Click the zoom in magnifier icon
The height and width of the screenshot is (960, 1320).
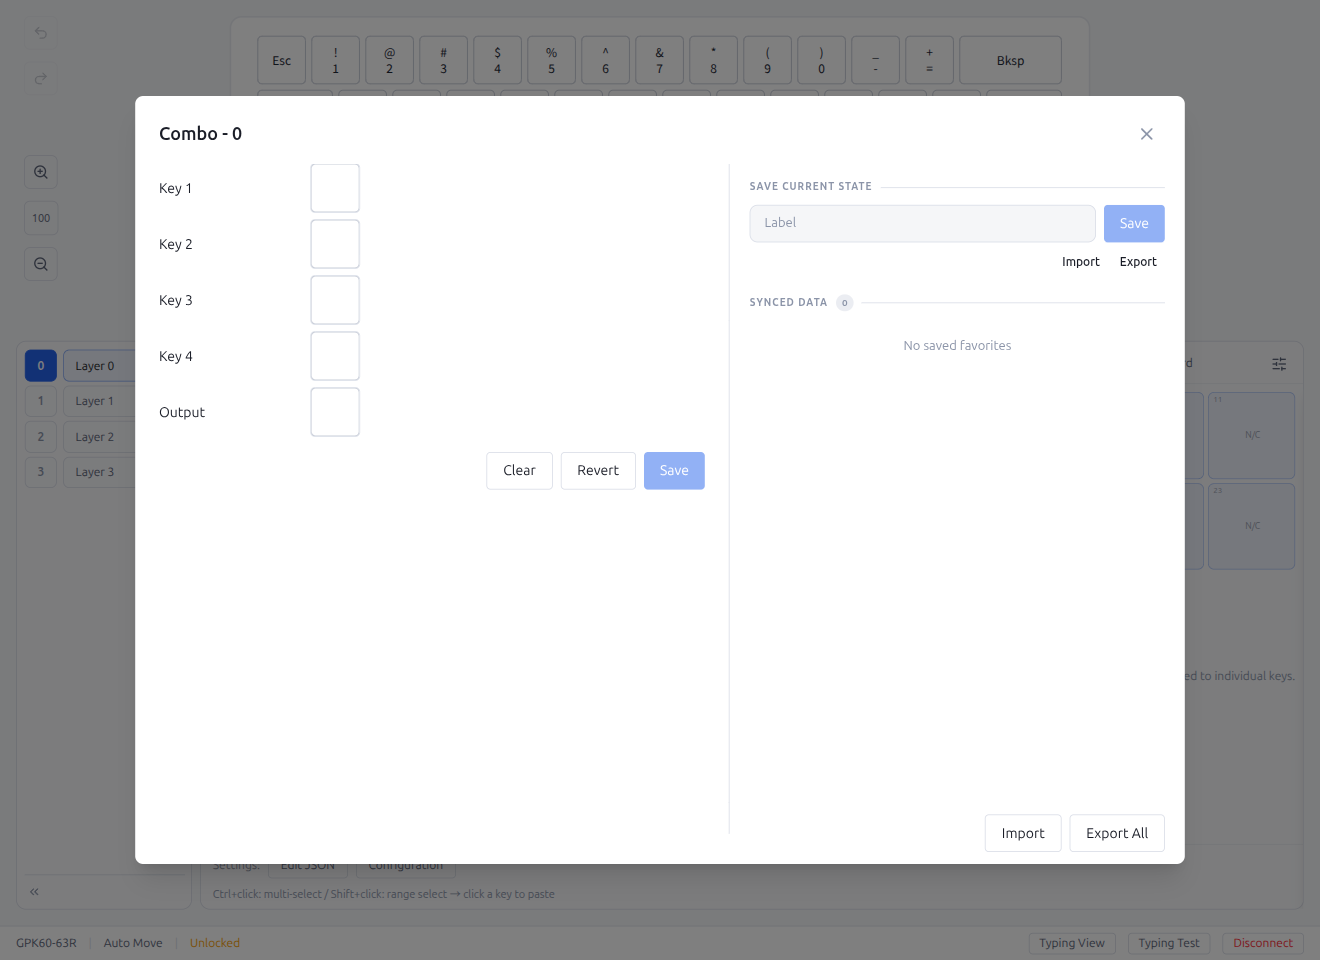pos(41,172)
